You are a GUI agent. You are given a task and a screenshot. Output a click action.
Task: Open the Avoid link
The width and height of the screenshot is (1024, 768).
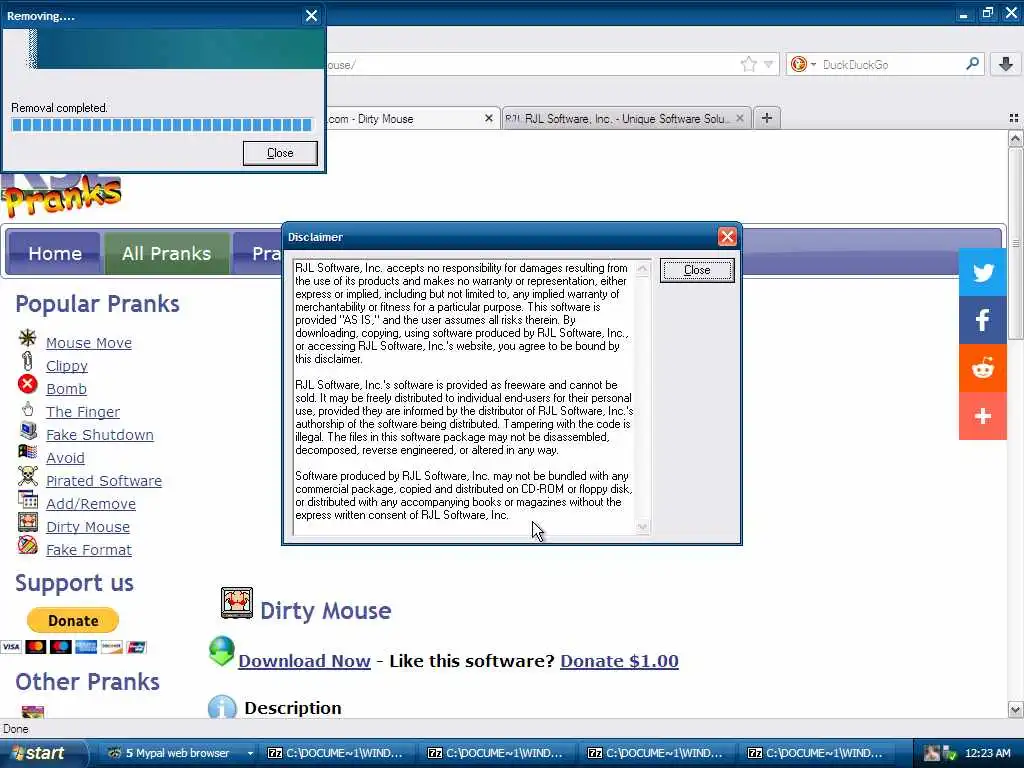(x=65, y=458)
